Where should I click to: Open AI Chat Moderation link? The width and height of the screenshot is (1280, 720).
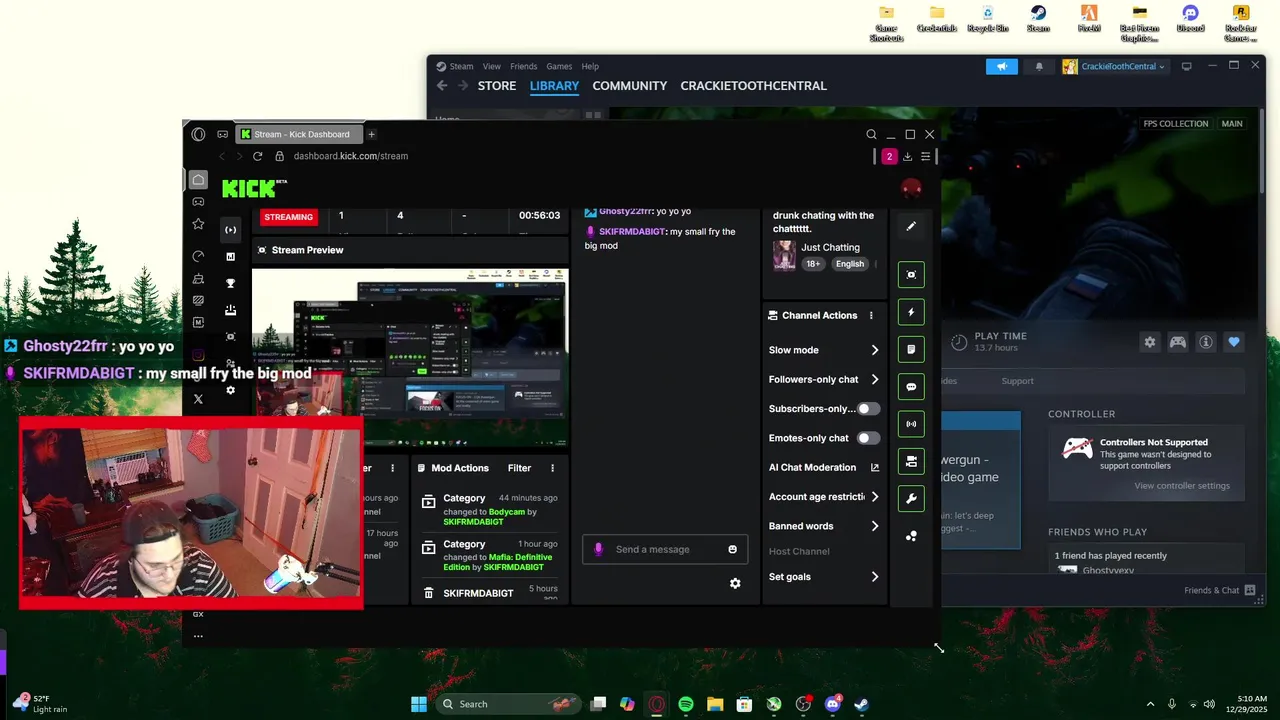(824, 467)
